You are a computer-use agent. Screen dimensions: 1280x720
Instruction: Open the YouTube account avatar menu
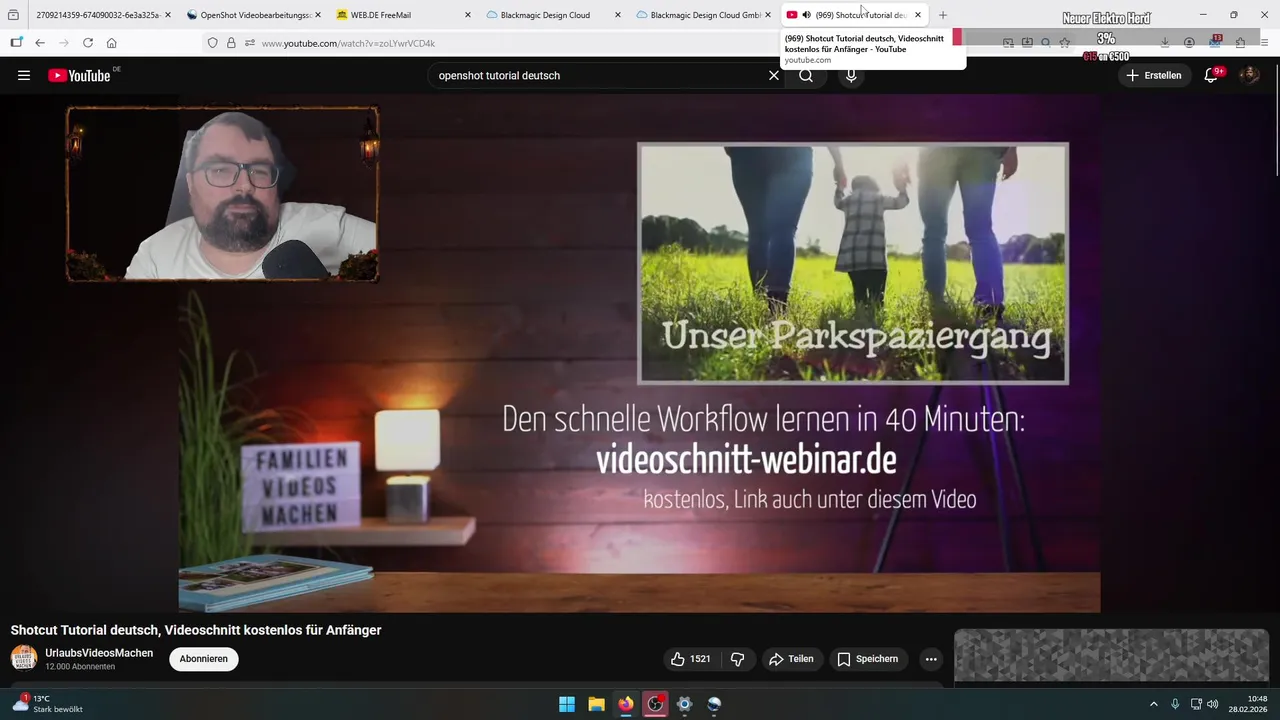[1249, 75]
